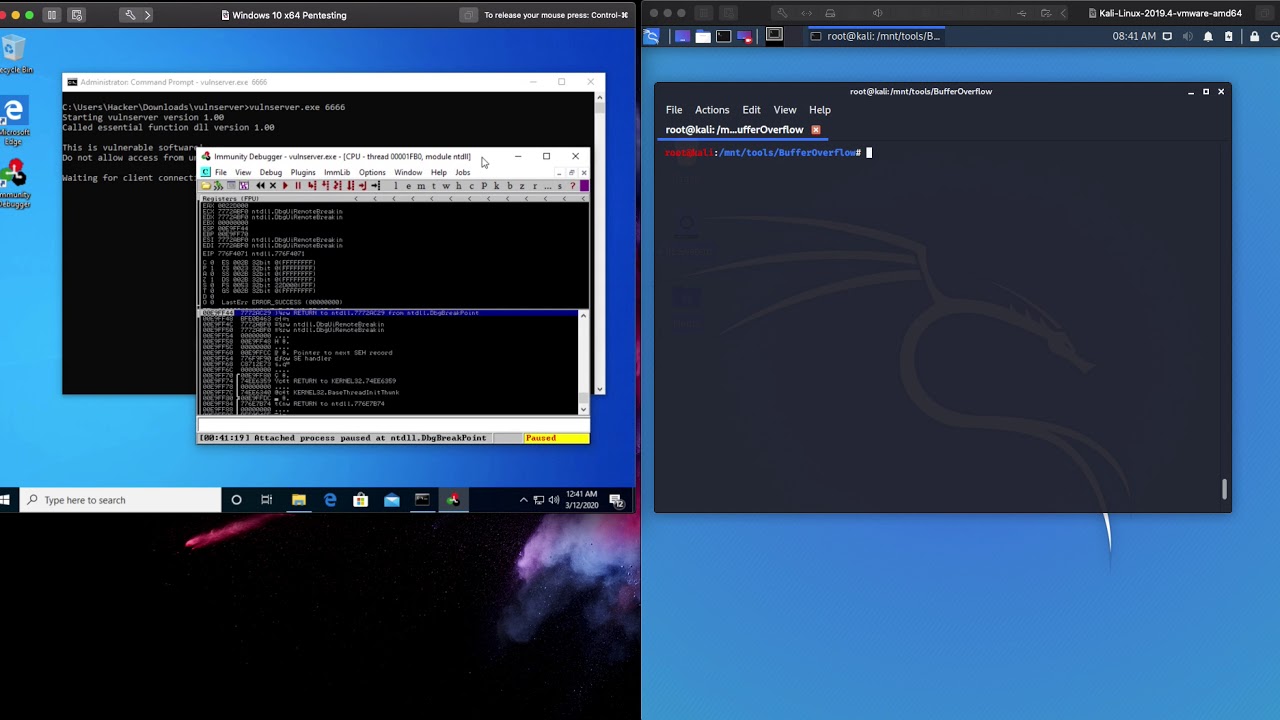Open Help menu in Kali terminal
The height and width of the screenshot is (720, 1280).
point(820,110)
